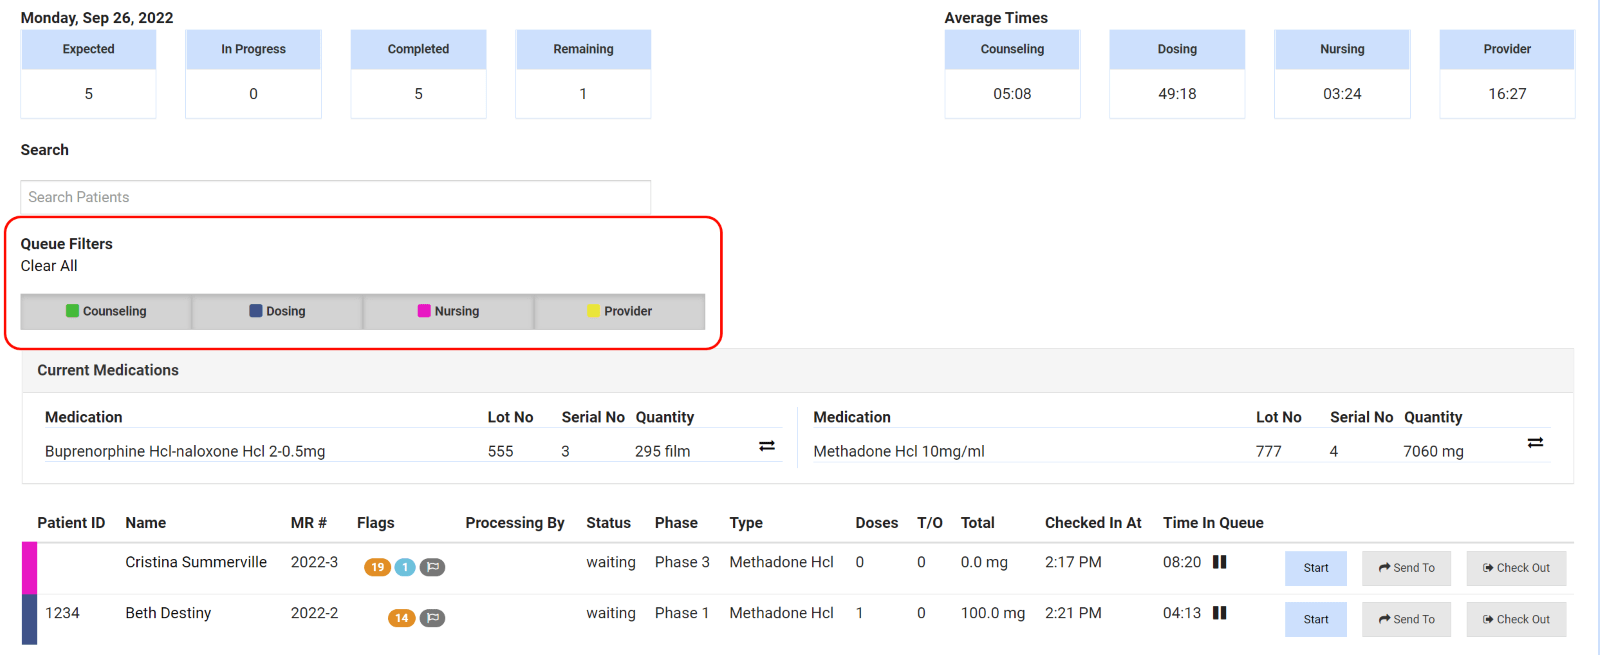Open Send To menu for Beth Destiny
The height and width of the screenshot is (655, 1600).
[1406, 620]
